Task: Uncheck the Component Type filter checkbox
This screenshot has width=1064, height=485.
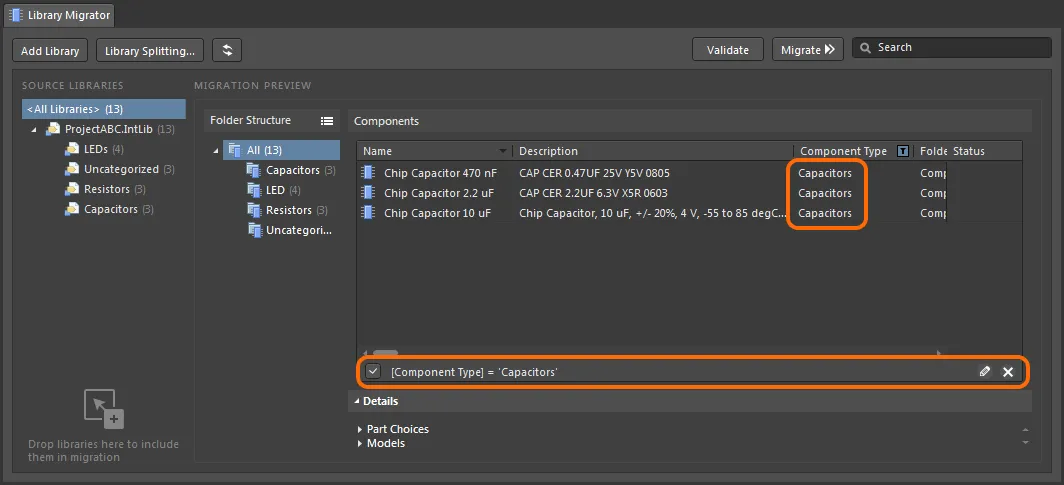Action: (373, 372)
